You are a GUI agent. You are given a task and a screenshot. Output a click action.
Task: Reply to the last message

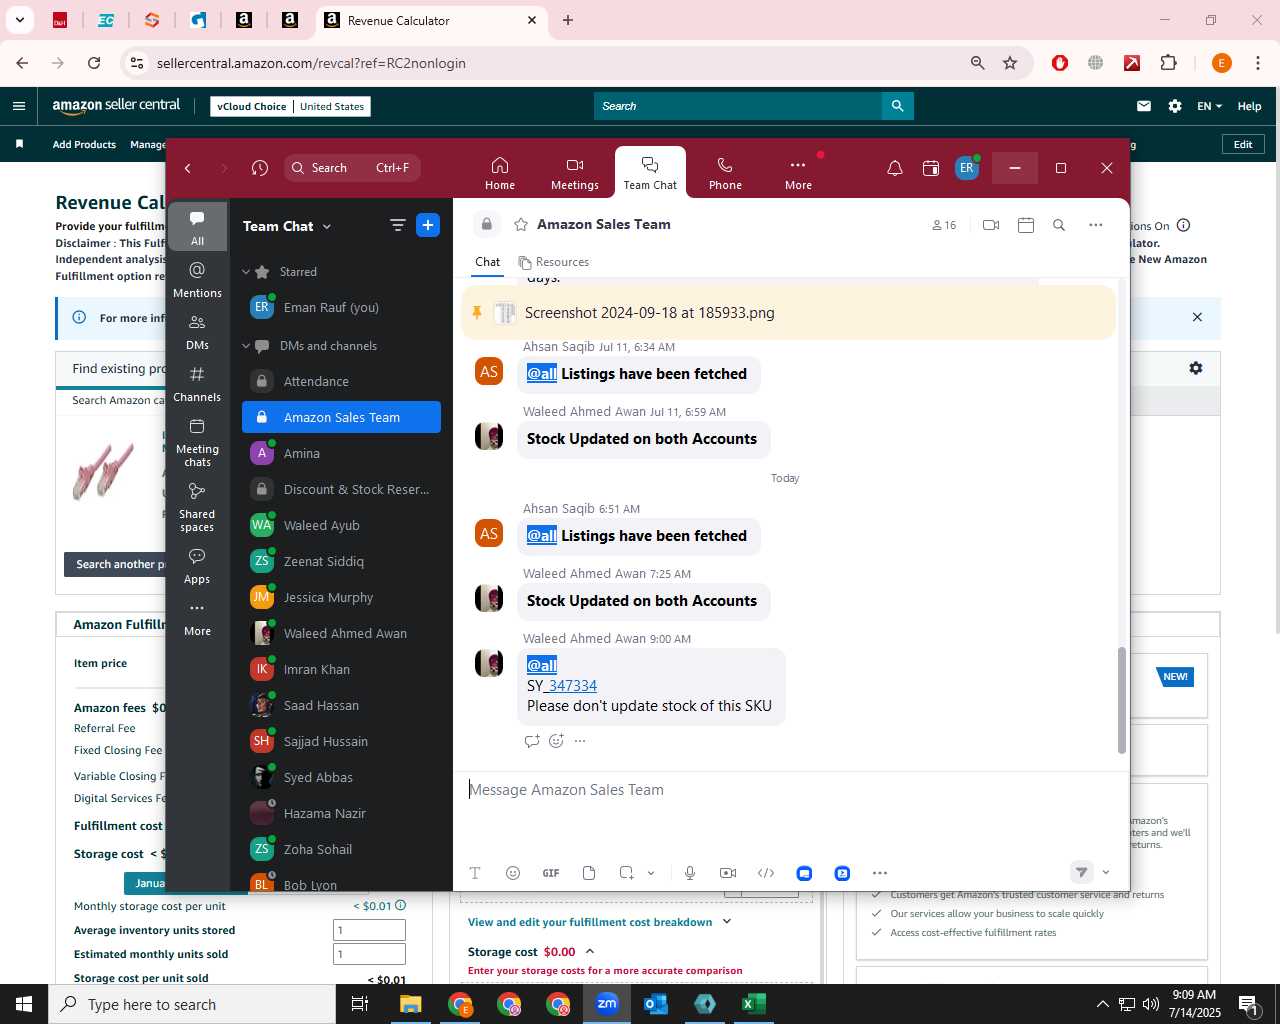pos(532,741)
